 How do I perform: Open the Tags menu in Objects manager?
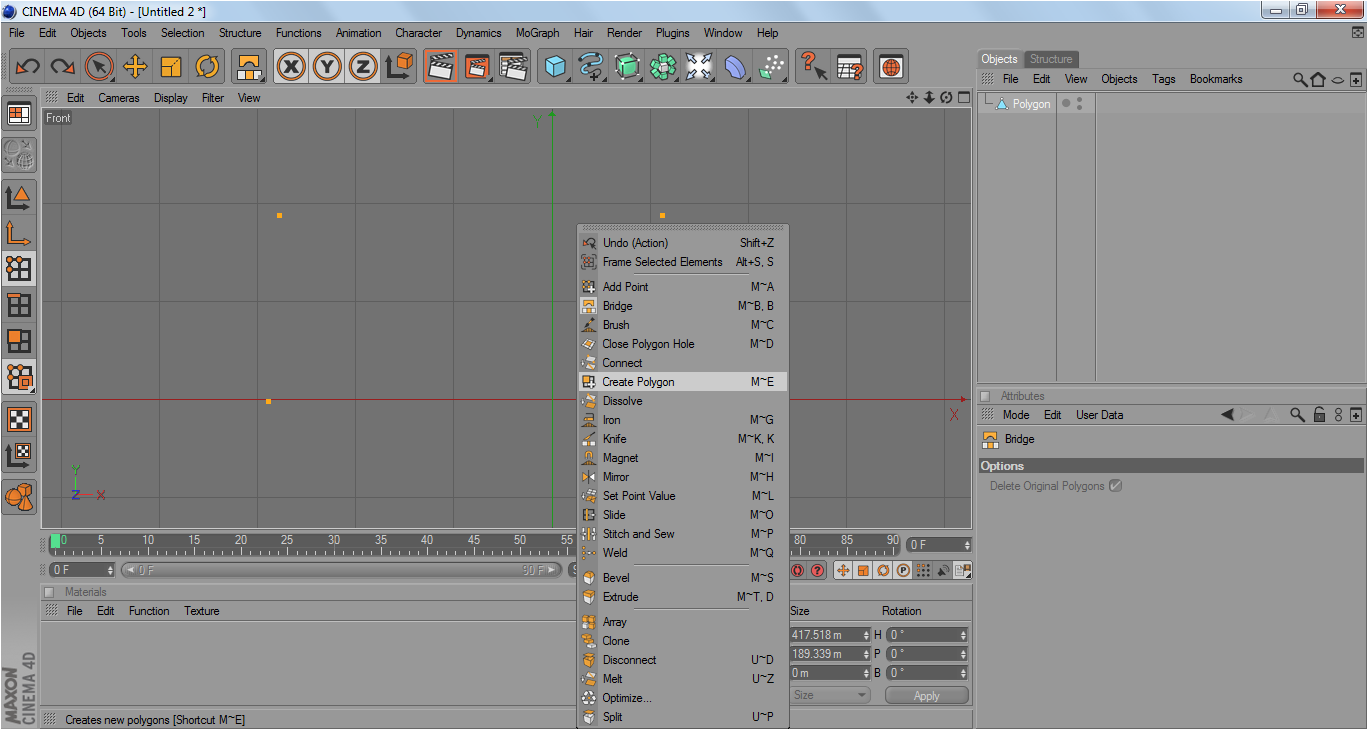1164,79
